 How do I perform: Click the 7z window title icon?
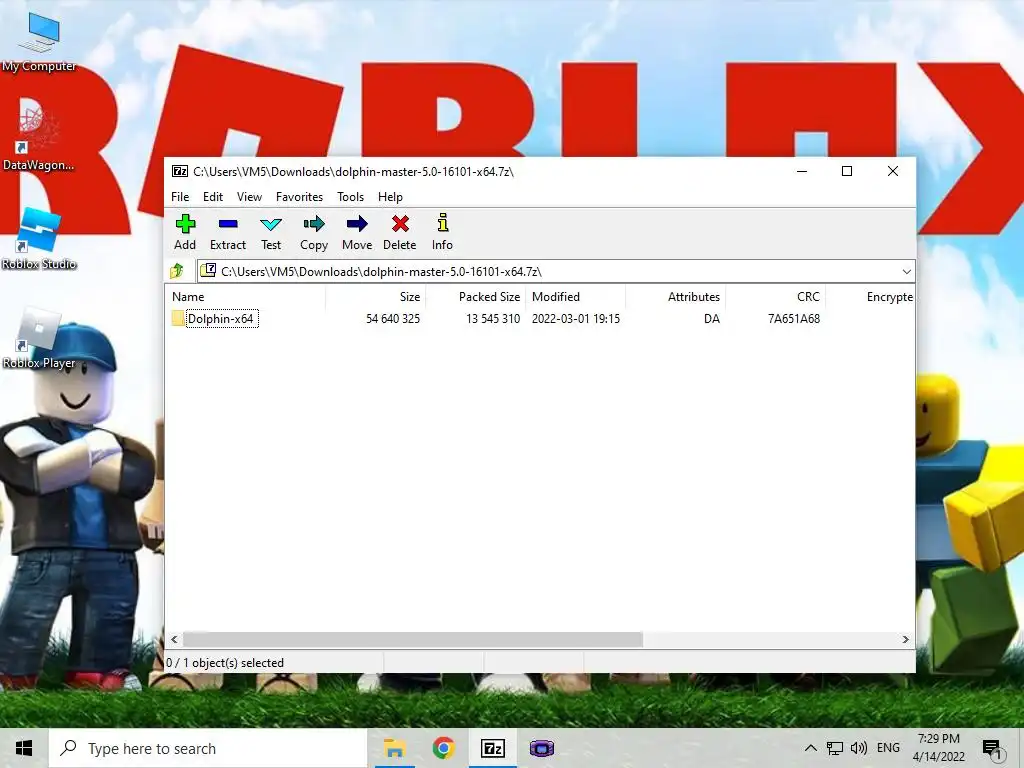tap(180, 171)
